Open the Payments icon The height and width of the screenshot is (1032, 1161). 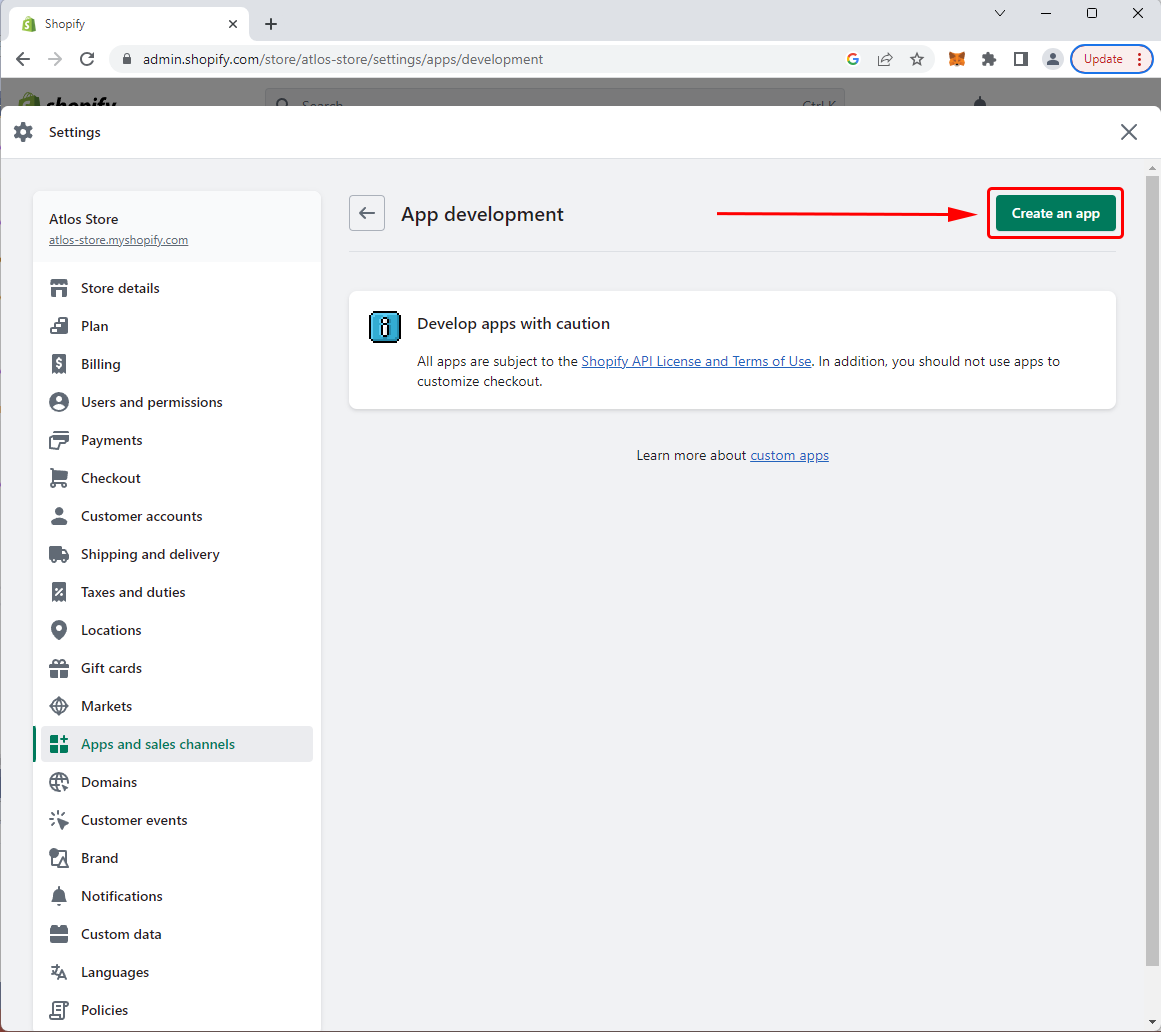coord(58,440)
